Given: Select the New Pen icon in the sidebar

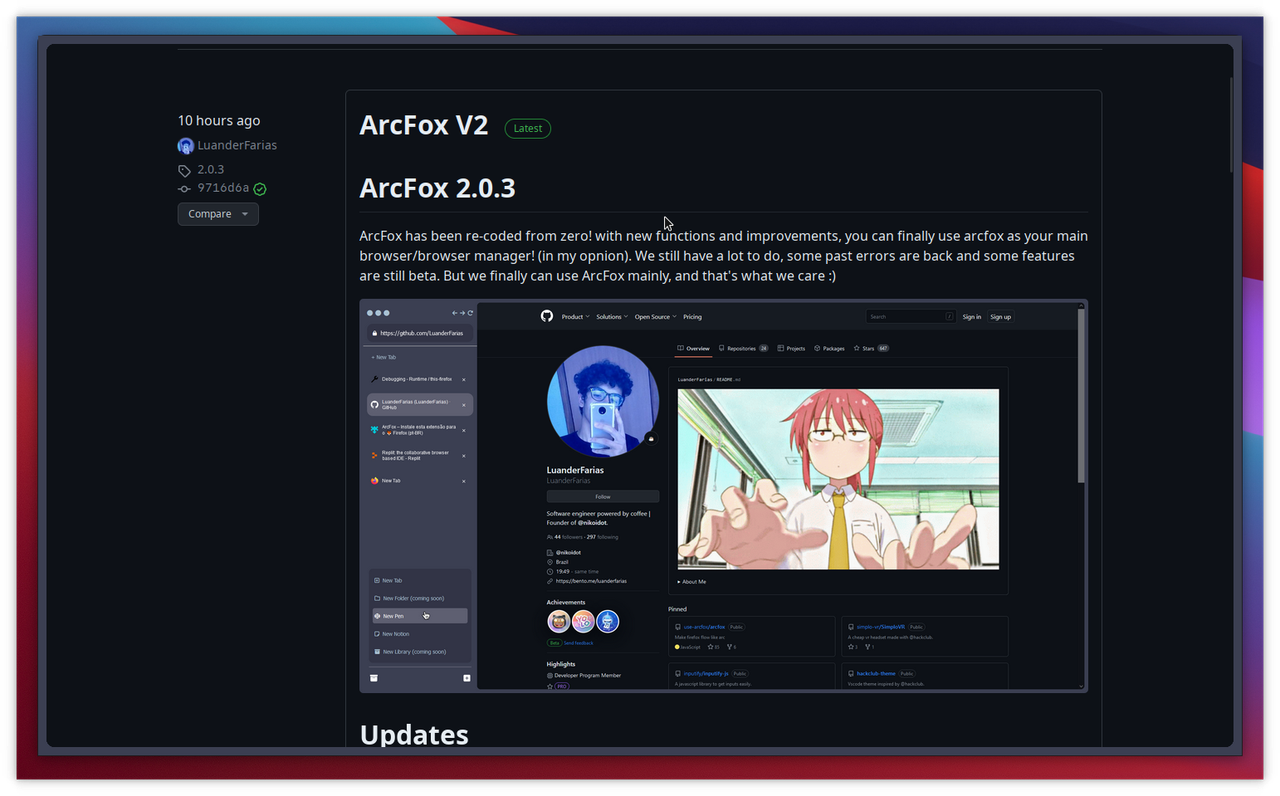Looking at the screenshot, I should 377,616.
